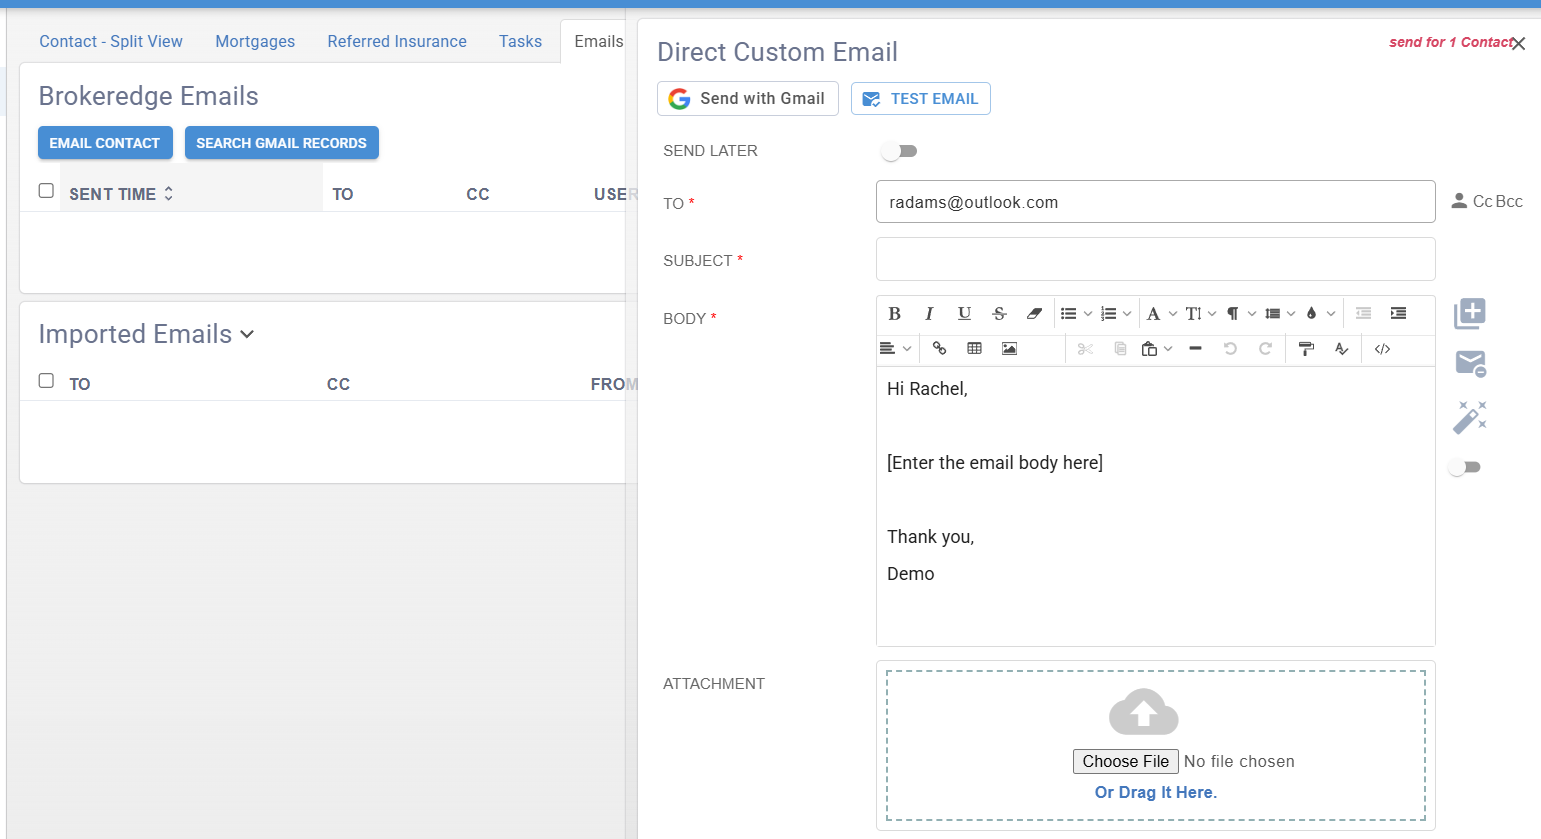
Task: Open the Contact - Split View tab
Action: (111, 41)
